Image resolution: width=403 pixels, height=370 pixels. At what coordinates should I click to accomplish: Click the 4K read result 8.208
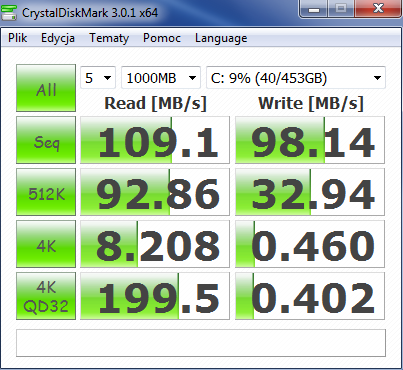pyautogui.click(x=155, y=244)
